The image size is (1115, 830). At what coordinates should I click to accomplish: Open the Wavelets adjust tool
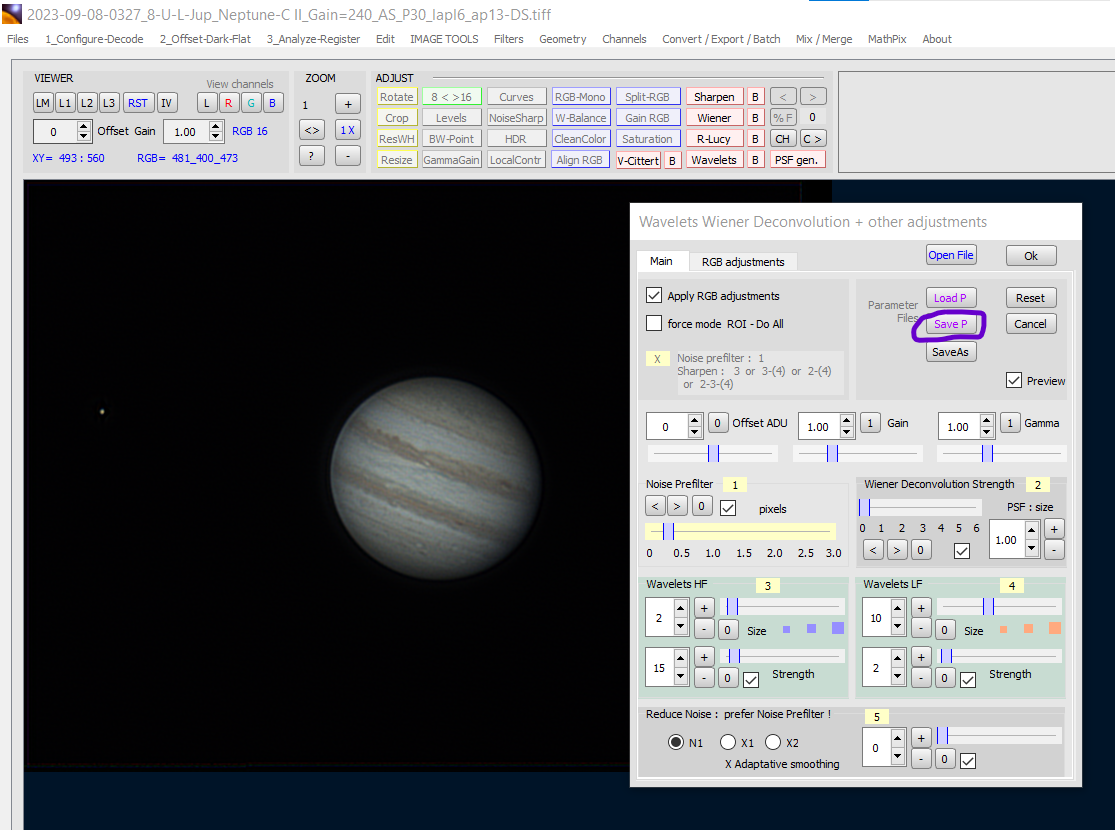tap(714, 160)
